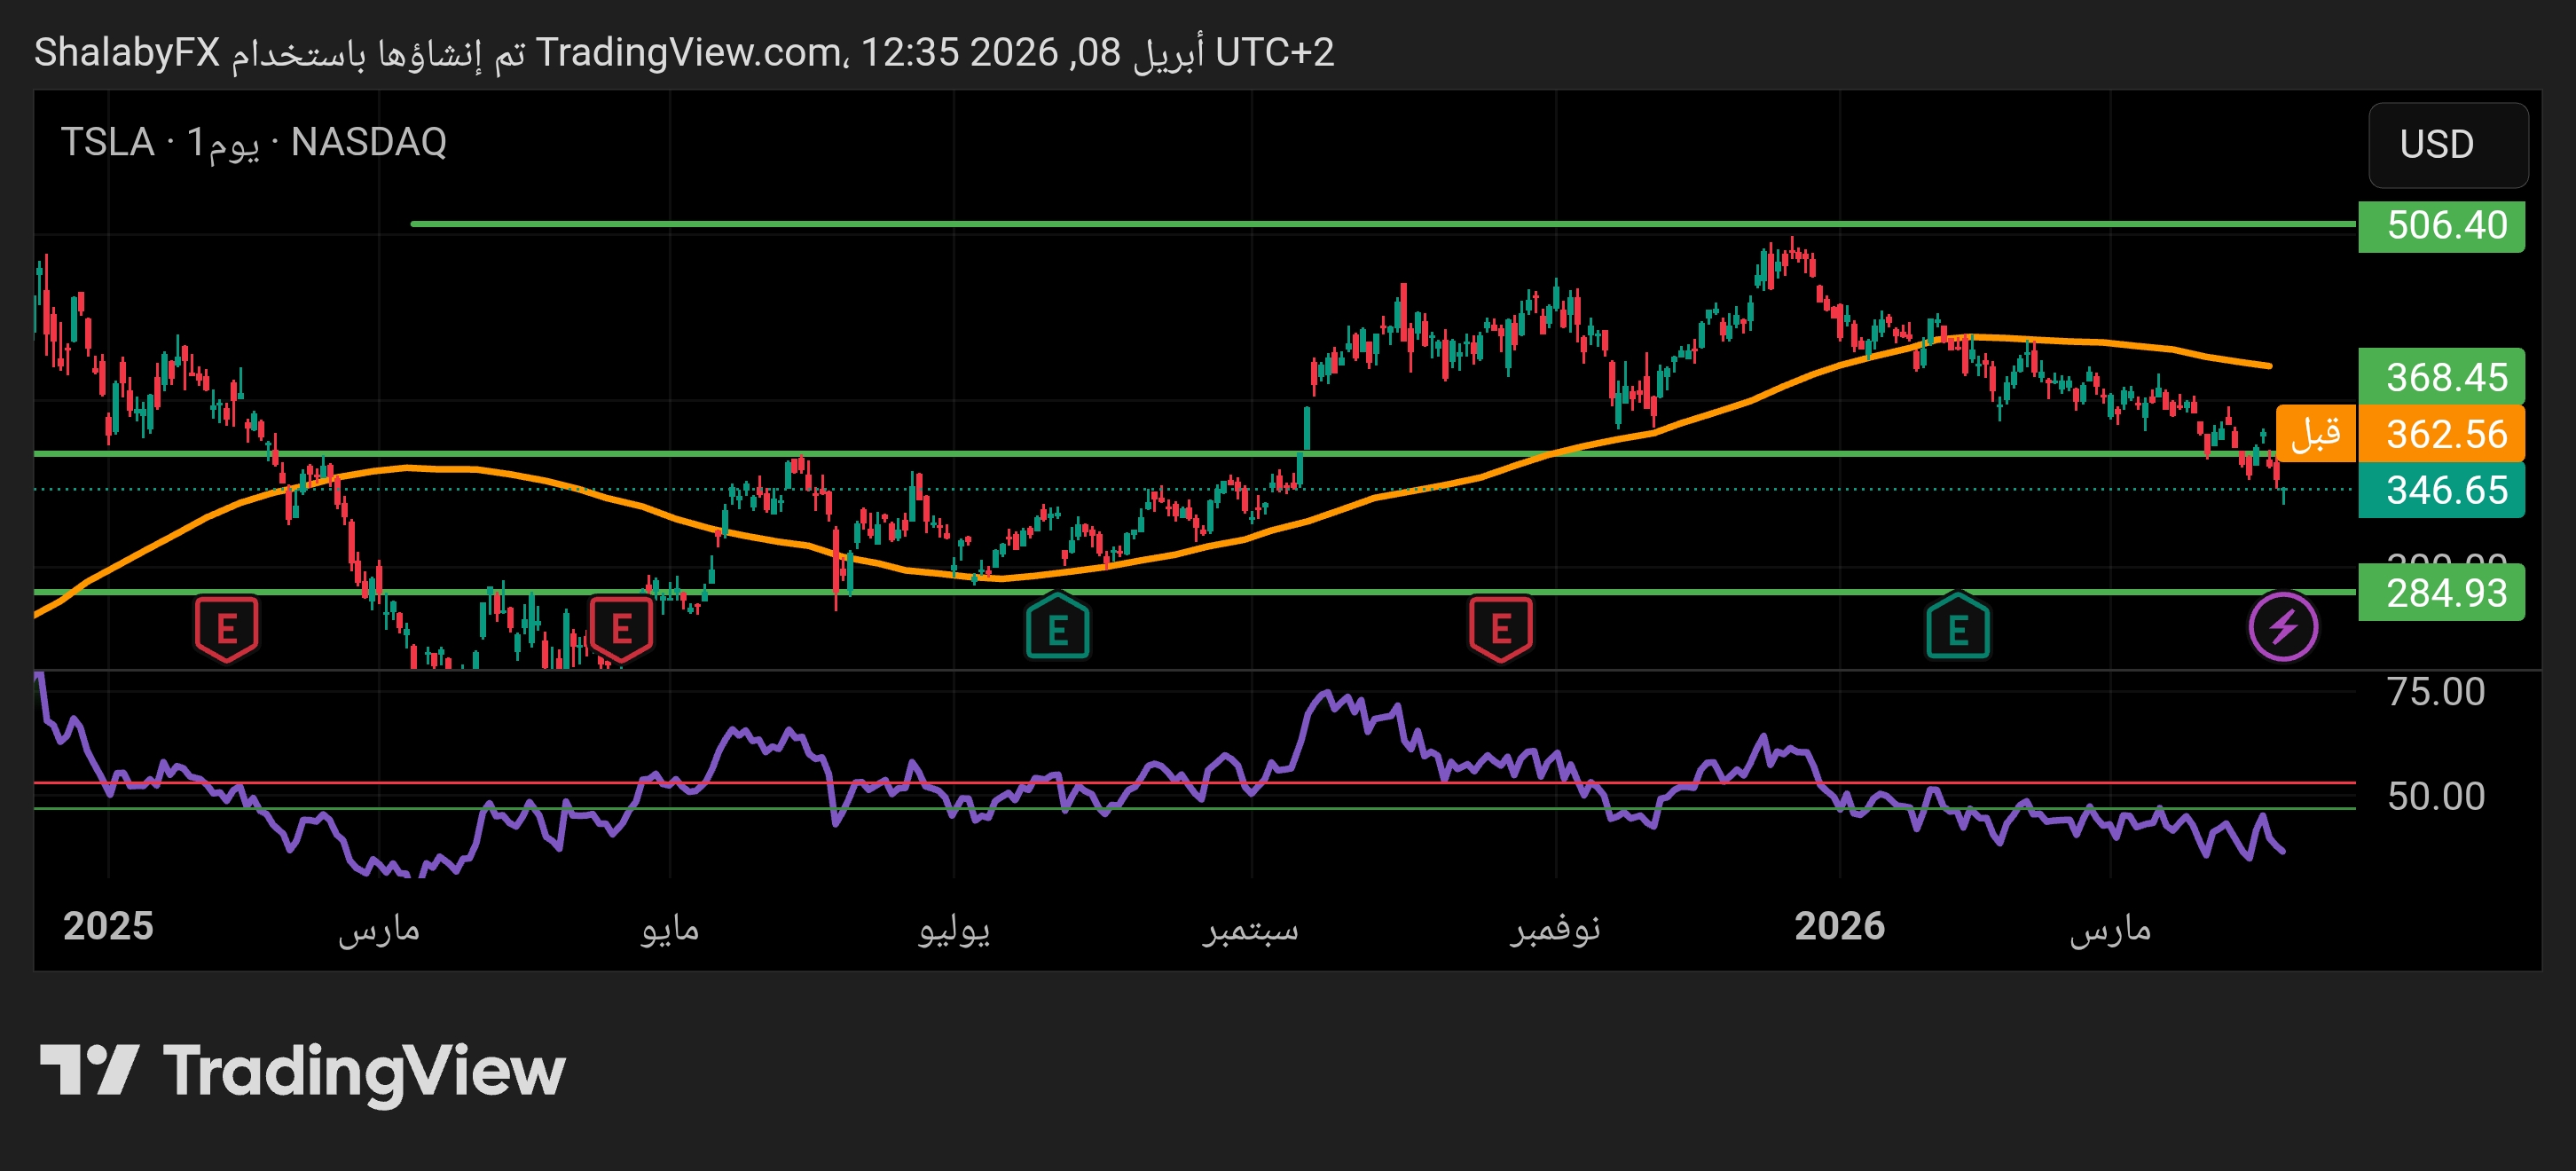Click the TSLA NASDAQ symbol title

(x=253, y=142)
